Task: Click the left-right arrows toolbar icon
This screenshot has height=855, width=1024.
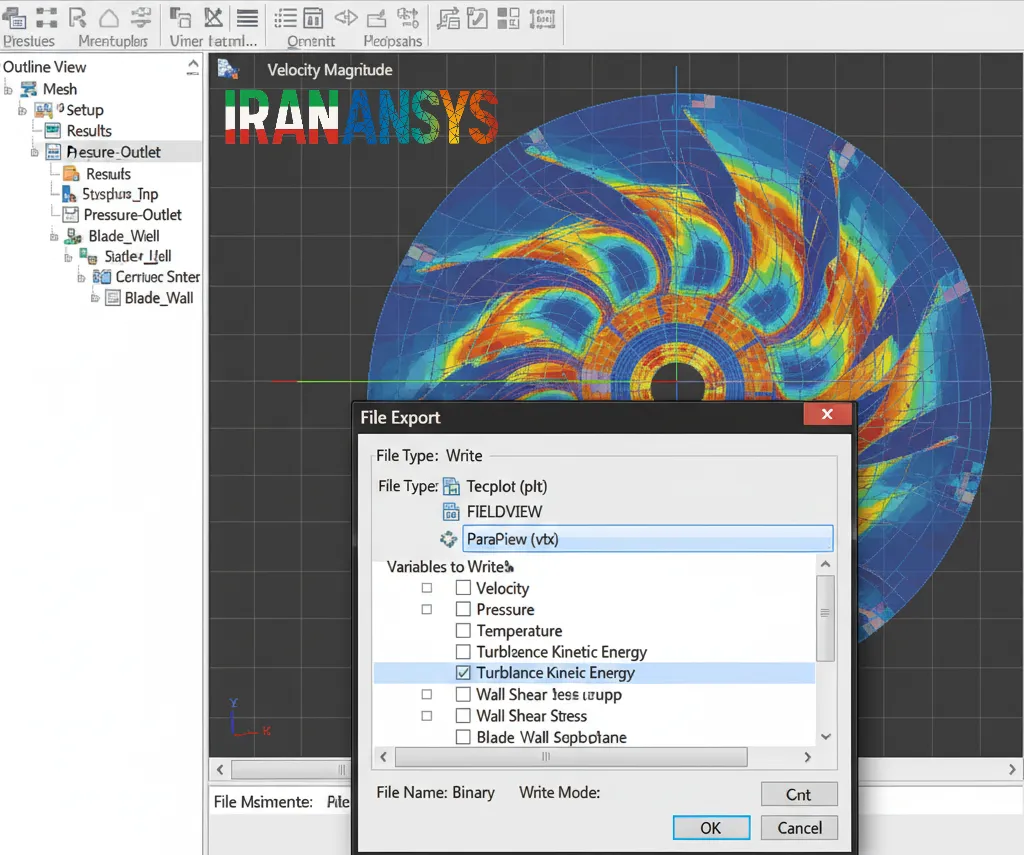Action: pyautogui.click(x=346, y=18)
